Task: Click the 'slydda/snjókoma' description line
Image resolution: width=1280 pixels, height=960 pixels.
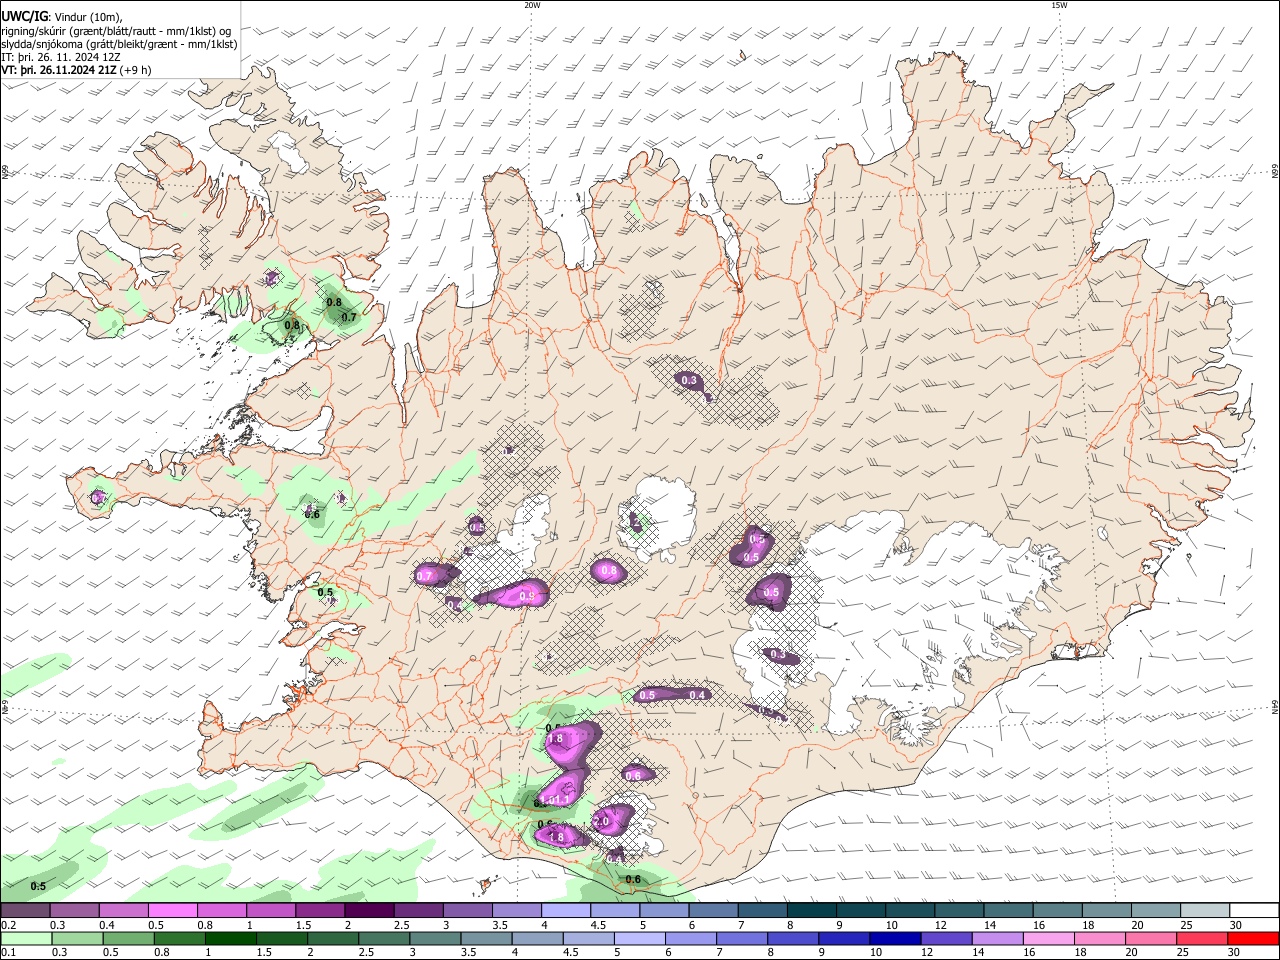Action: [x=119, y=44]
